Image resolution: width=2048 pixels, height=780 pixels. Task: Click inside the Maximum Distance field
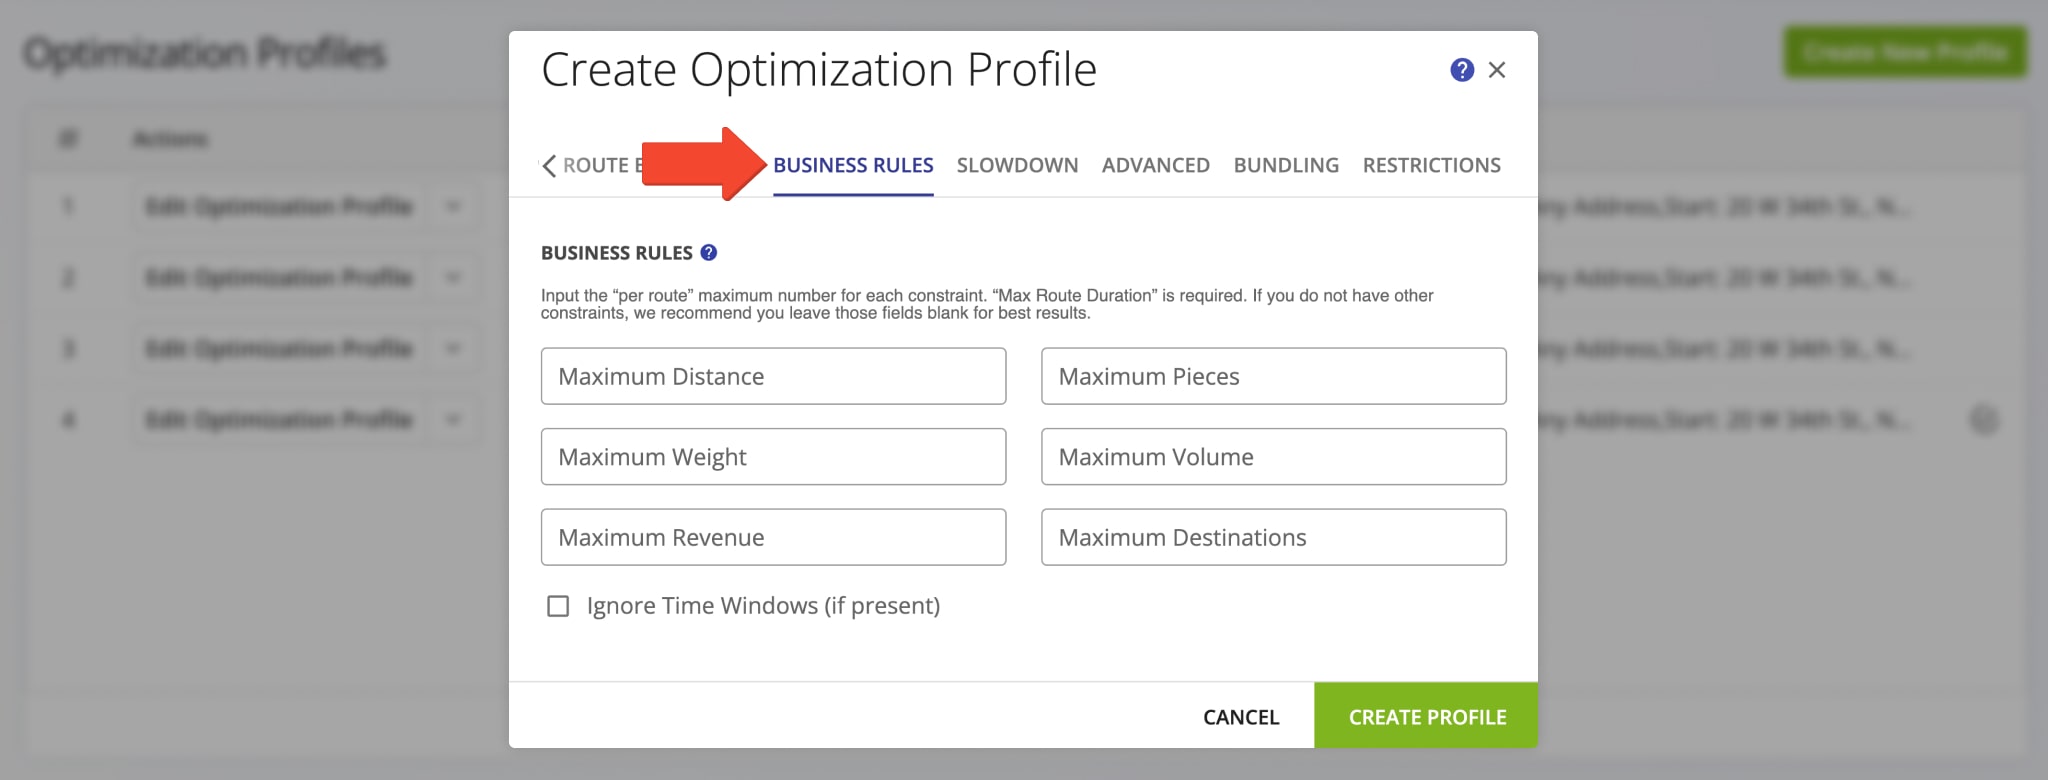(x=773, y=376)
